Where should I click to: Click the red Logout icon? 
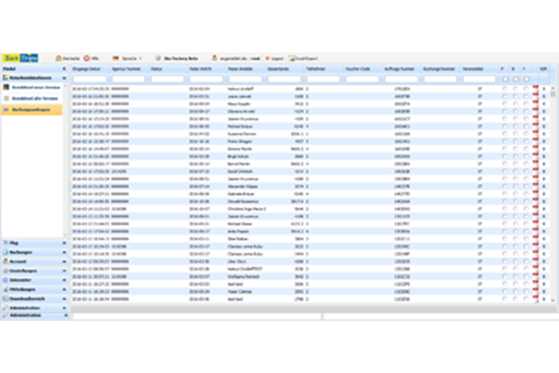coord(267,58)
